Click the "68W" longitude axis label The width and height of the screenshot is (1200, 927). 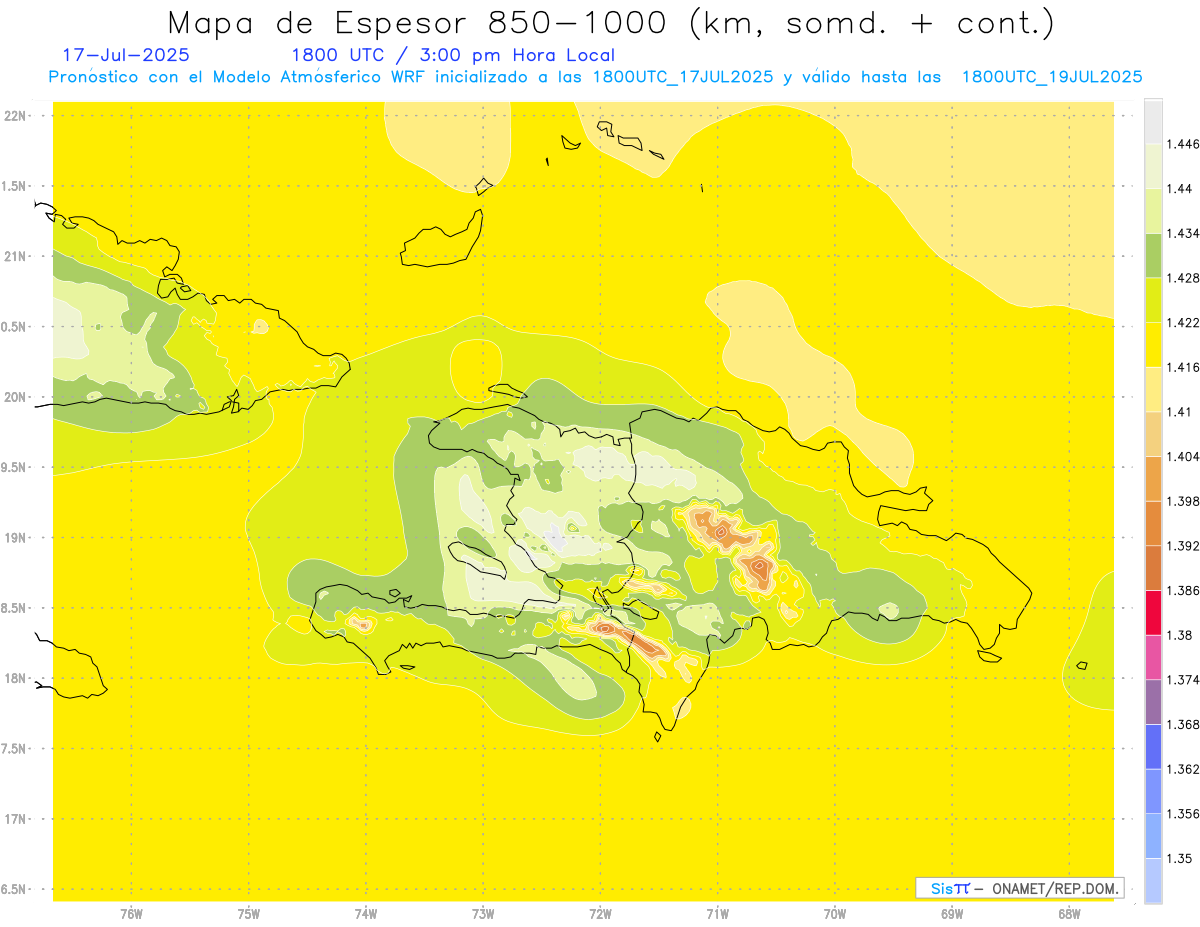coord(1069,915)
